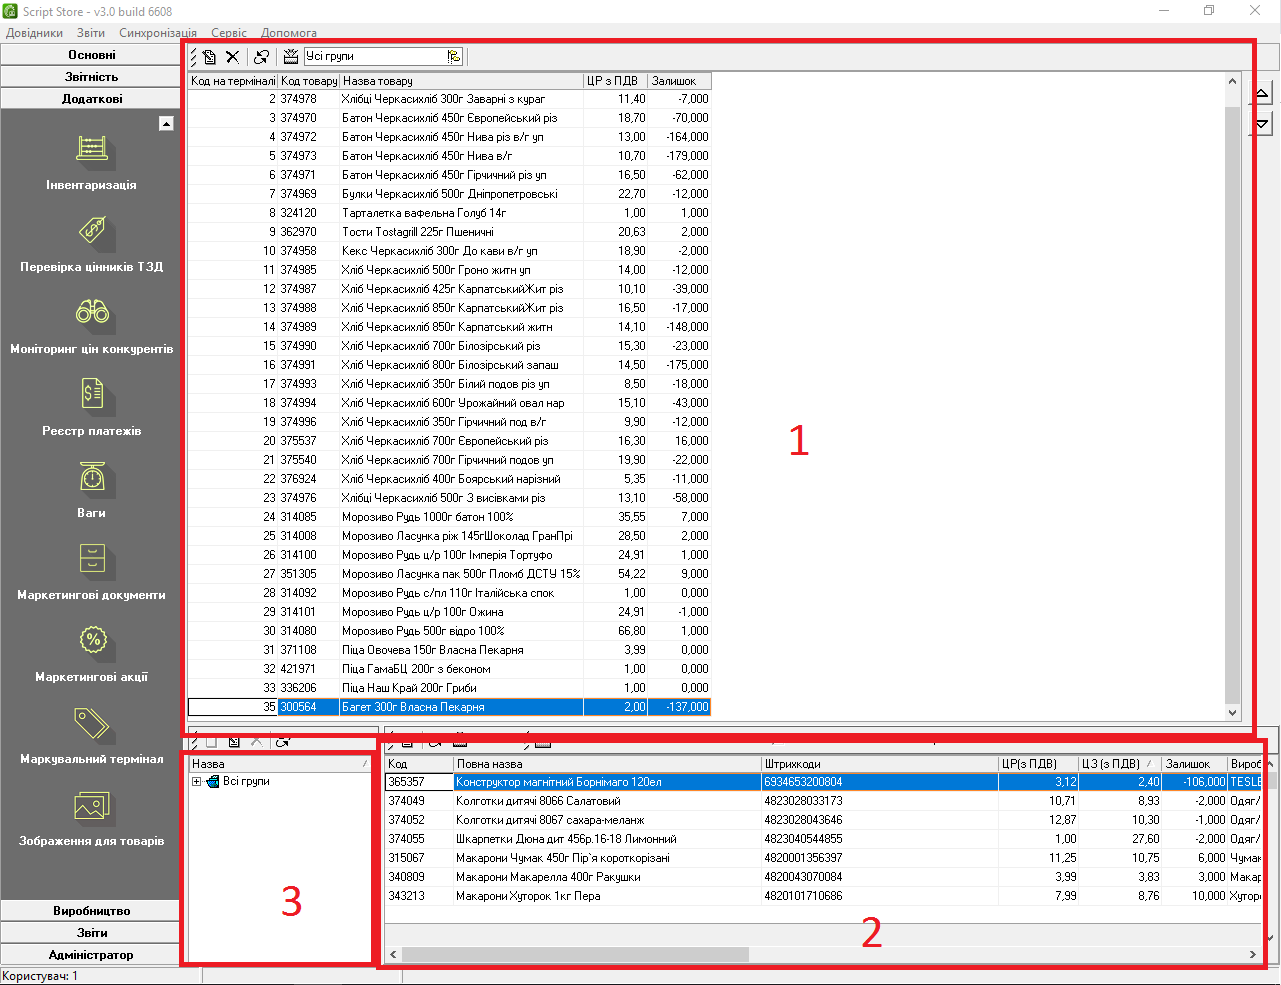Open the Інвентаризація abacus icon

click(92, 150)
